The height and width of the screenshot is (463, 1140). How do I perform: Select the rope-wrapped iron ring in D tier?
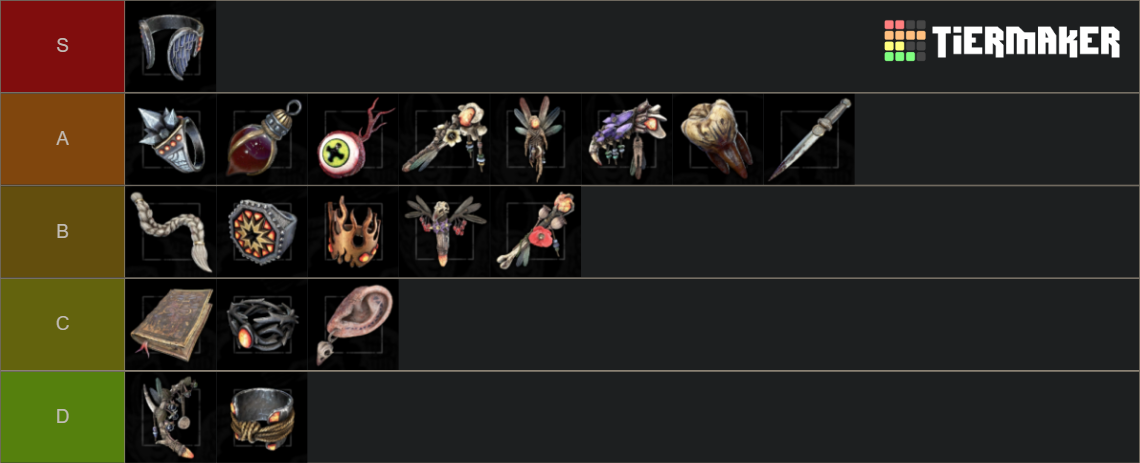pyautogui.click(x=262, y=417)
